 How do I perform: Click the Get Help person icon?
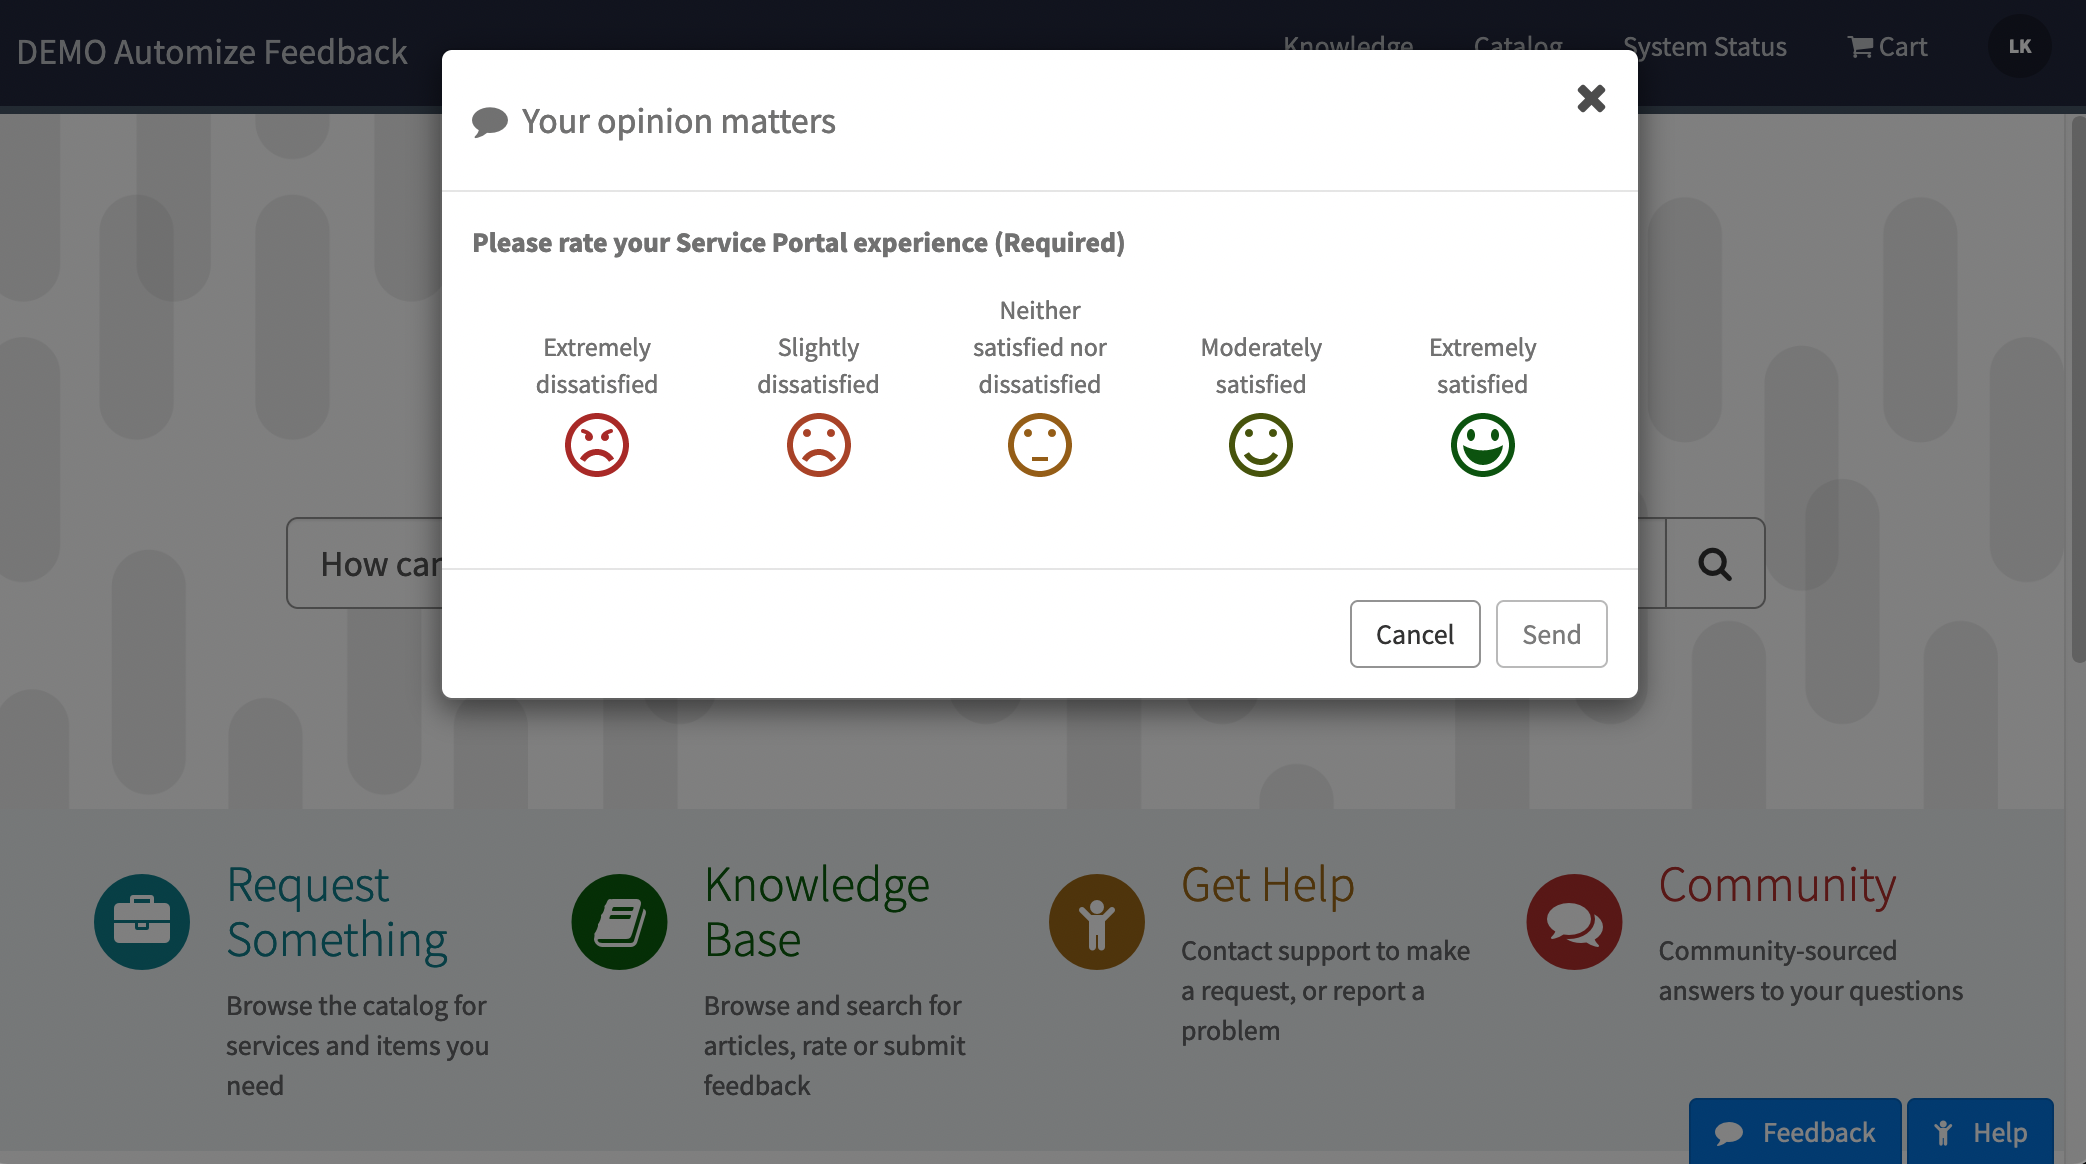[x=1096, y=921]
